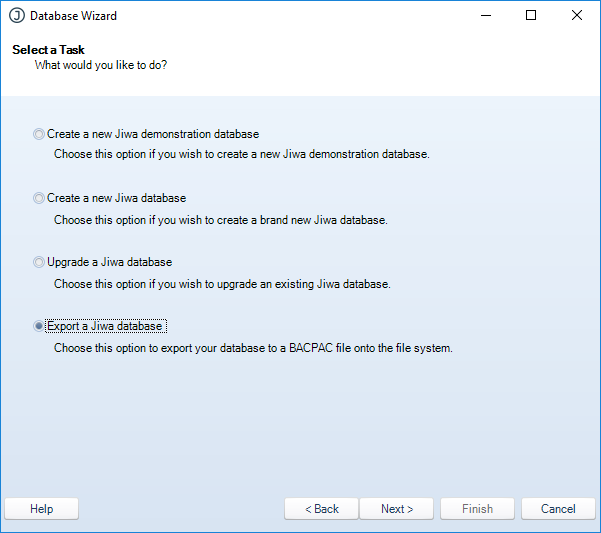Click the 'upgrade an existing Jiwa database' description

tap(222, 284)
